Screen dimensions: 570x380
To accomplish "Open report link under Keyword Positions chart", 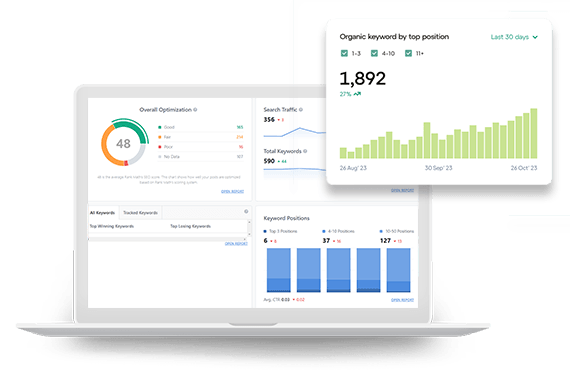I will [x=402, y=300].
